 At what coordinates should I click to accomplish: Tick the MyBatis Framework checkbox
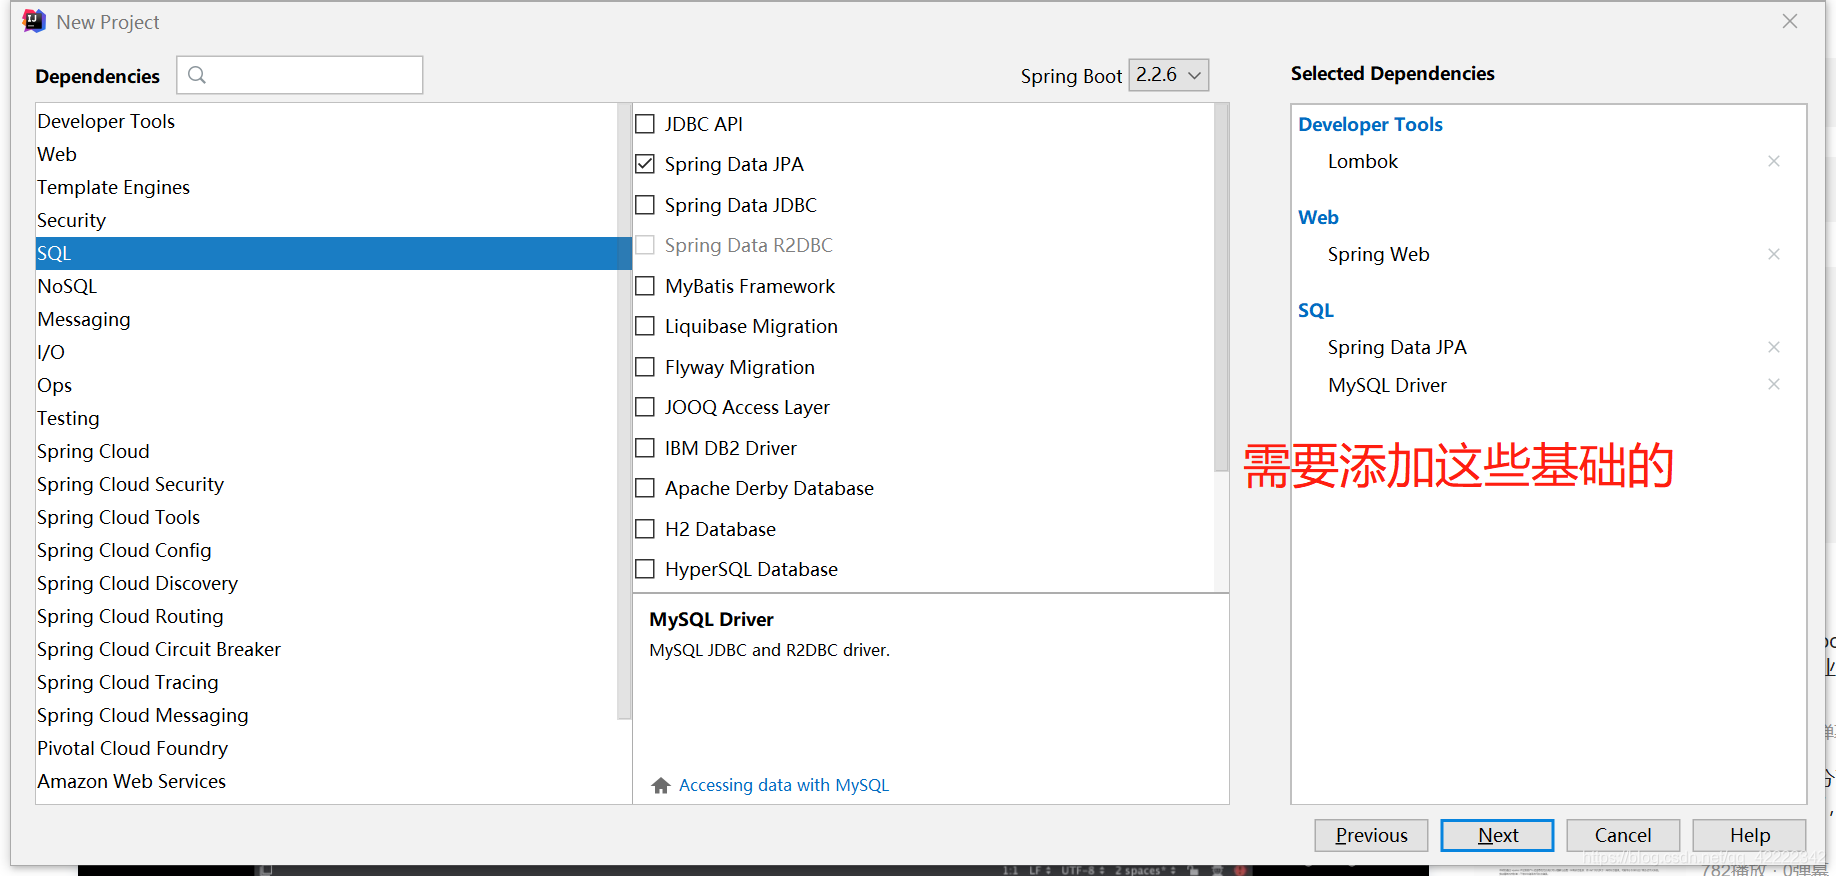[x=645, y=286]
